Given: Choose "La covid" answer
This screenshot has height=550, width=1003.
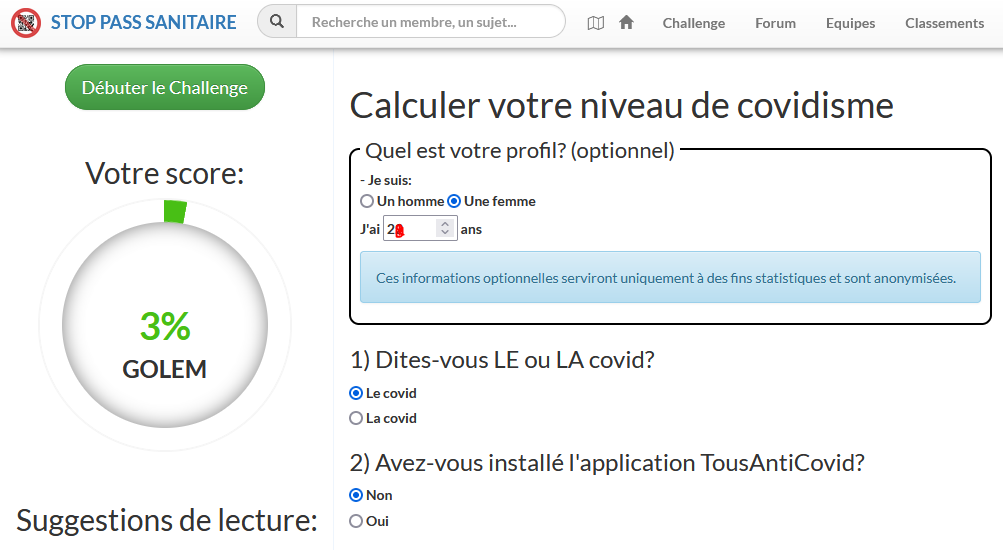Looking at the screenshot, I should pos(356,418).
